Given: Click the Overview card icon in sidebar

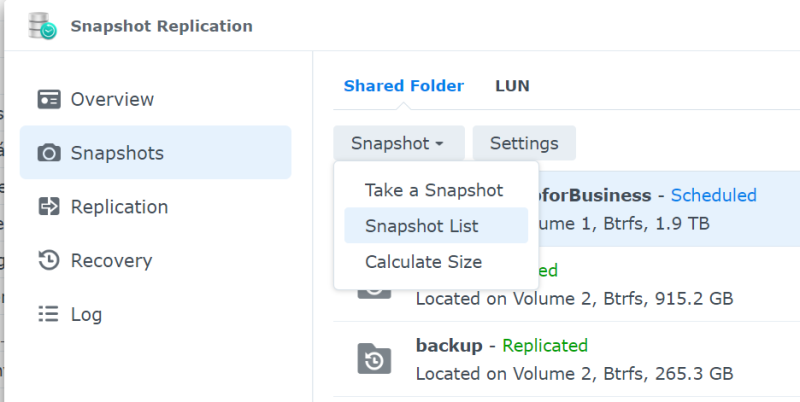Looking at the screenshot, I should click(x=49, y=99).
